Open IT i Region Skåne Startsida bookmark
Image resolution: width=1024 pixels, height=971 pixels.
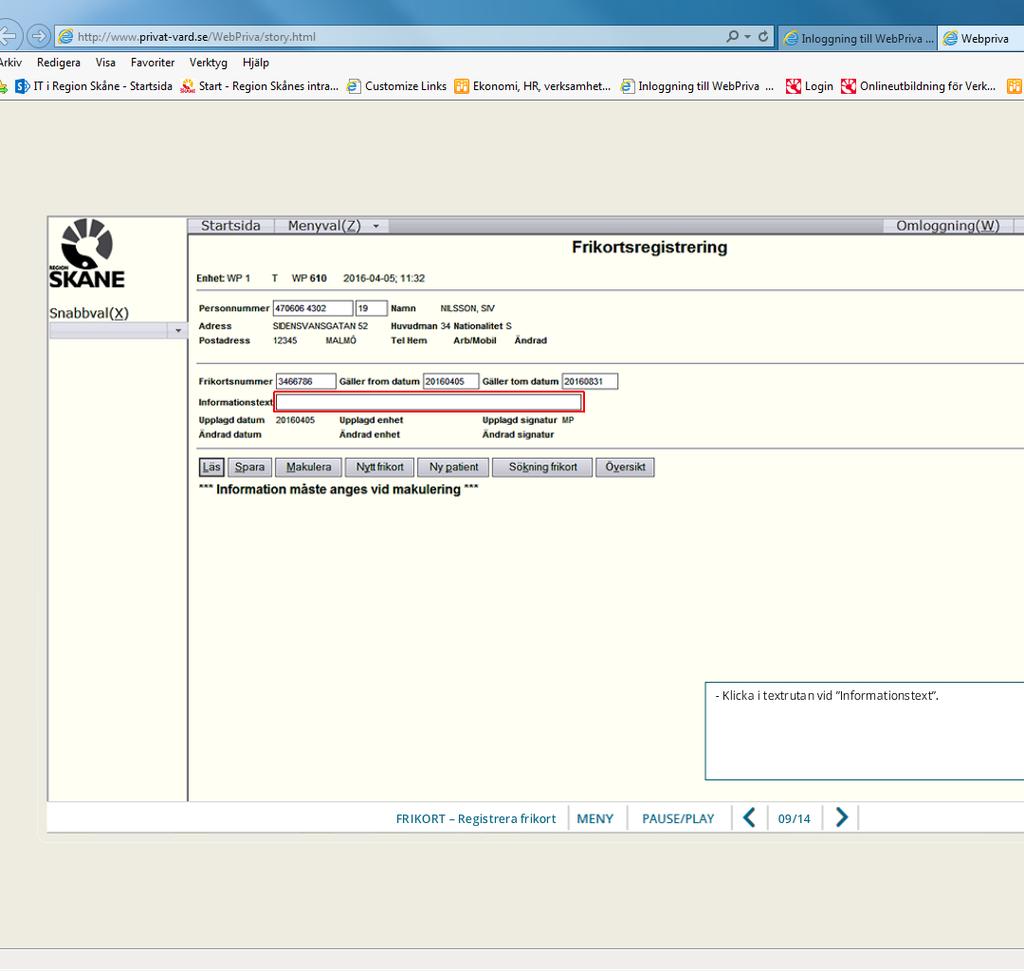coord(94,86)
